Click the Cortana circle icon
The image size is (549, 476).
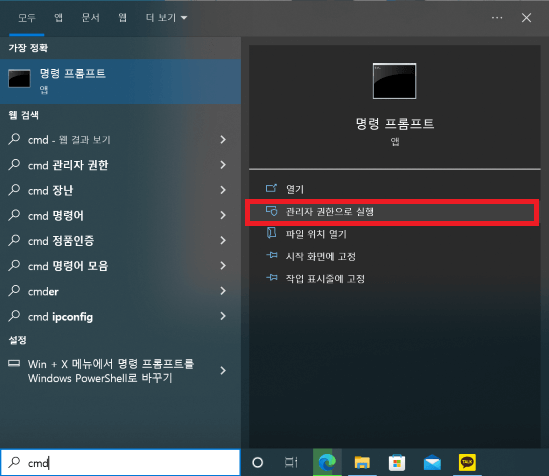pyautogui.click(x=257, y=462)
